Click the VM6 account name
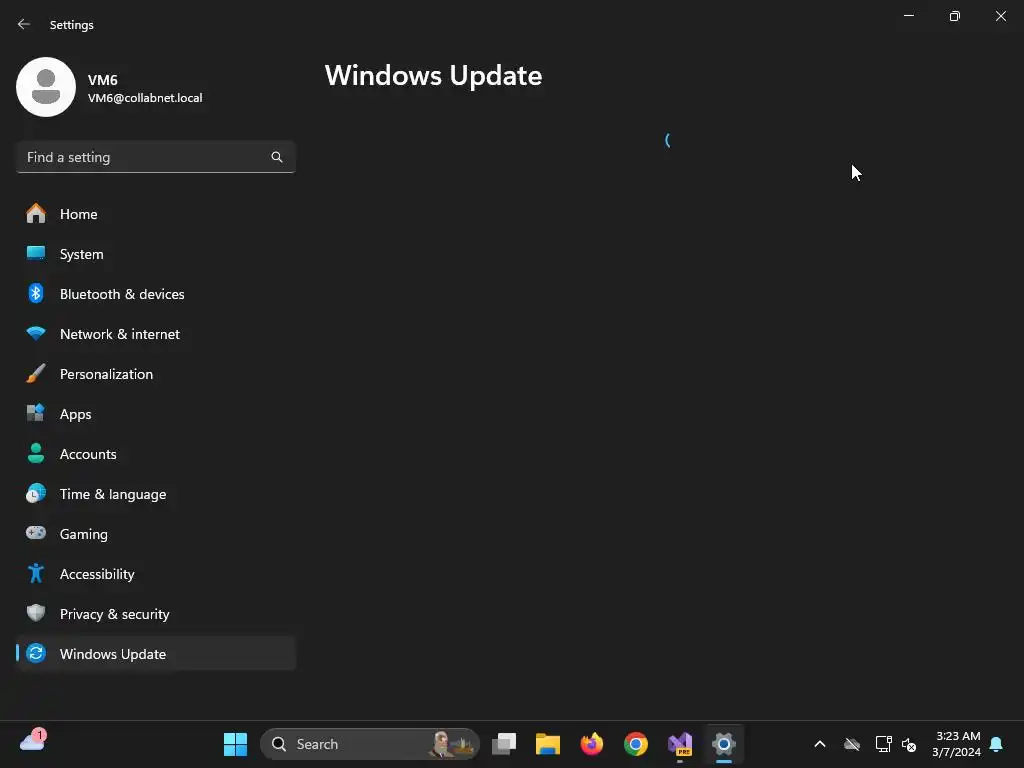Screen dimensions: 1024x768 pos(103,80)
